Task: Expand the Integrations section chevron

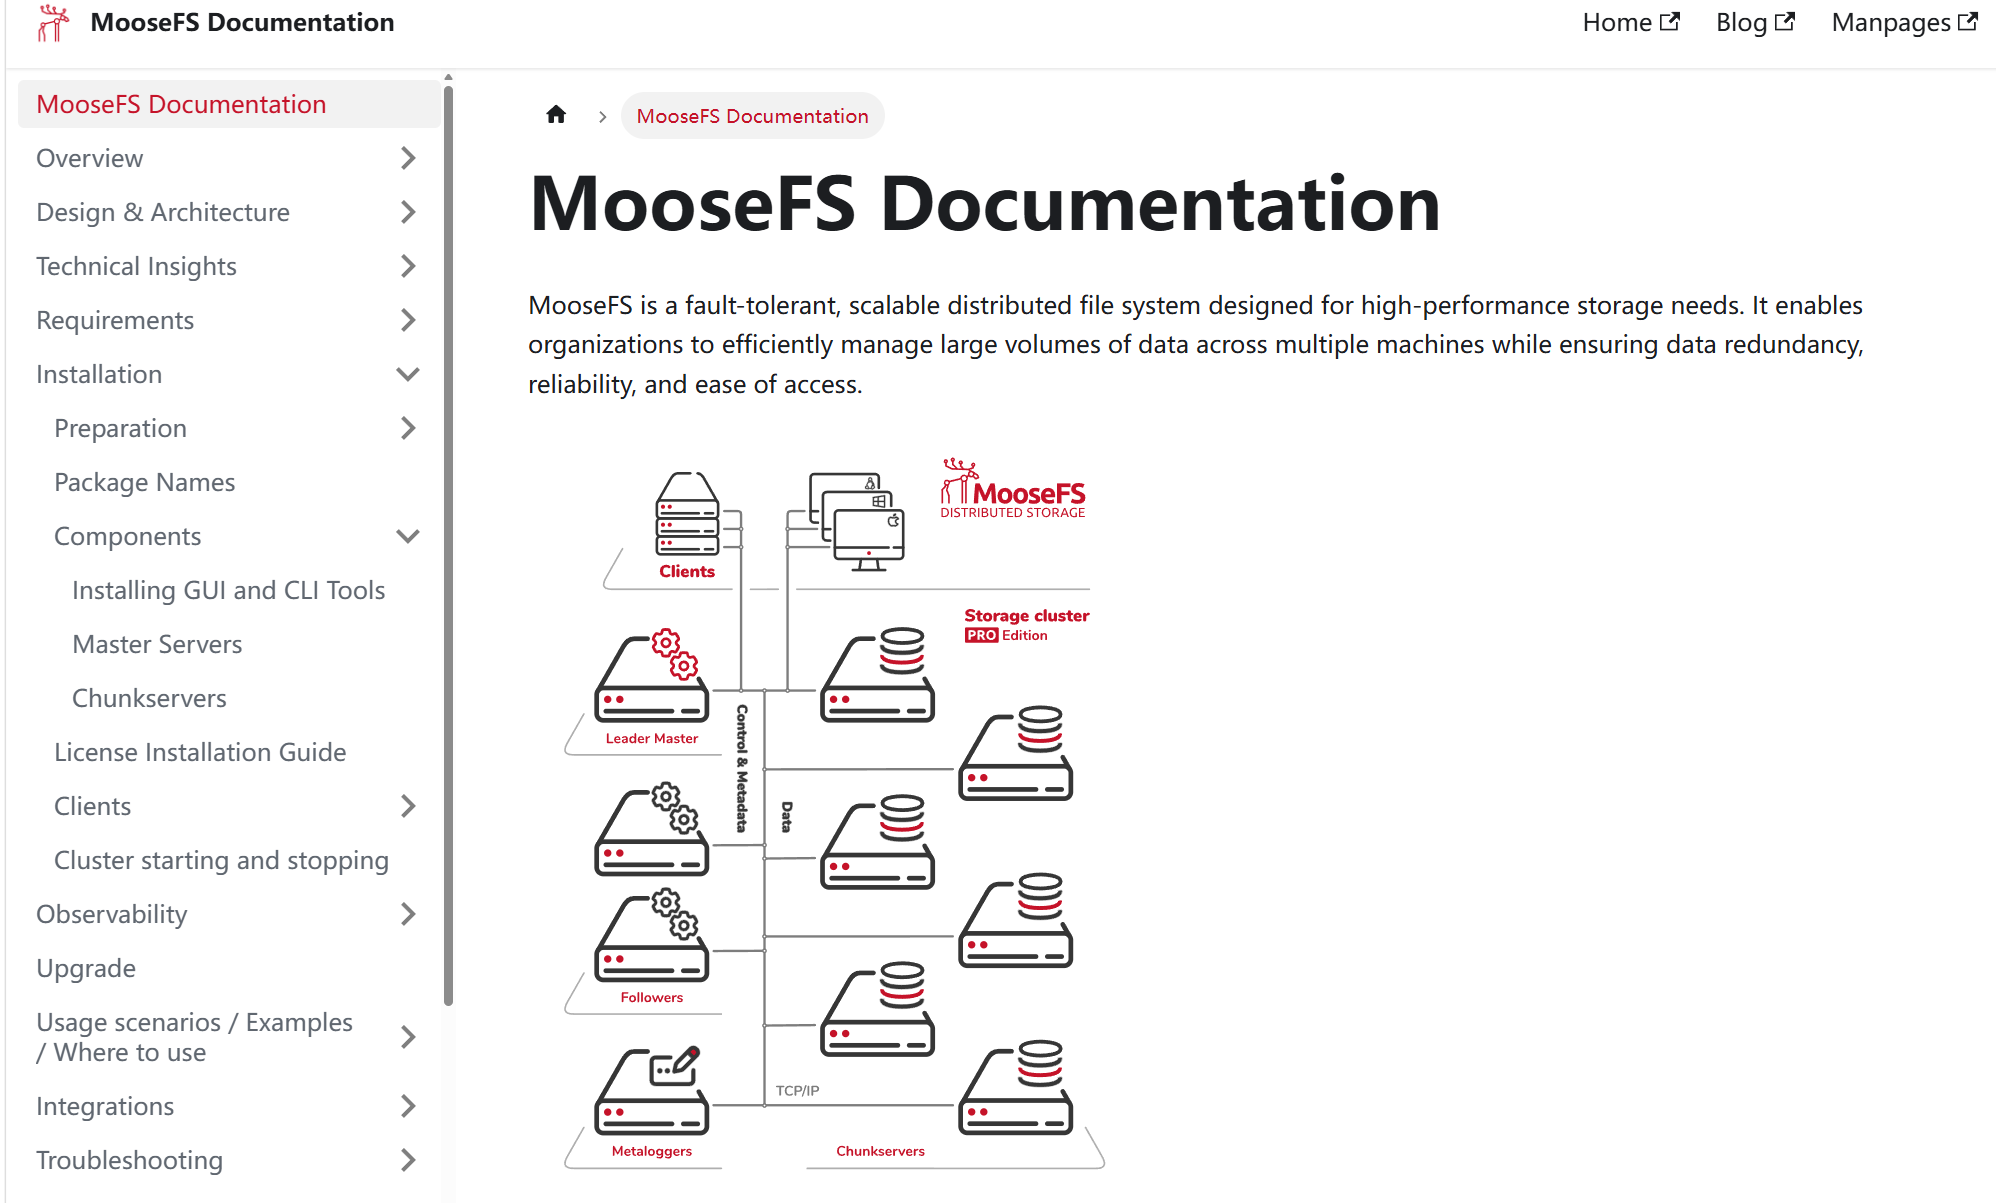Action: pos(408,1106)
